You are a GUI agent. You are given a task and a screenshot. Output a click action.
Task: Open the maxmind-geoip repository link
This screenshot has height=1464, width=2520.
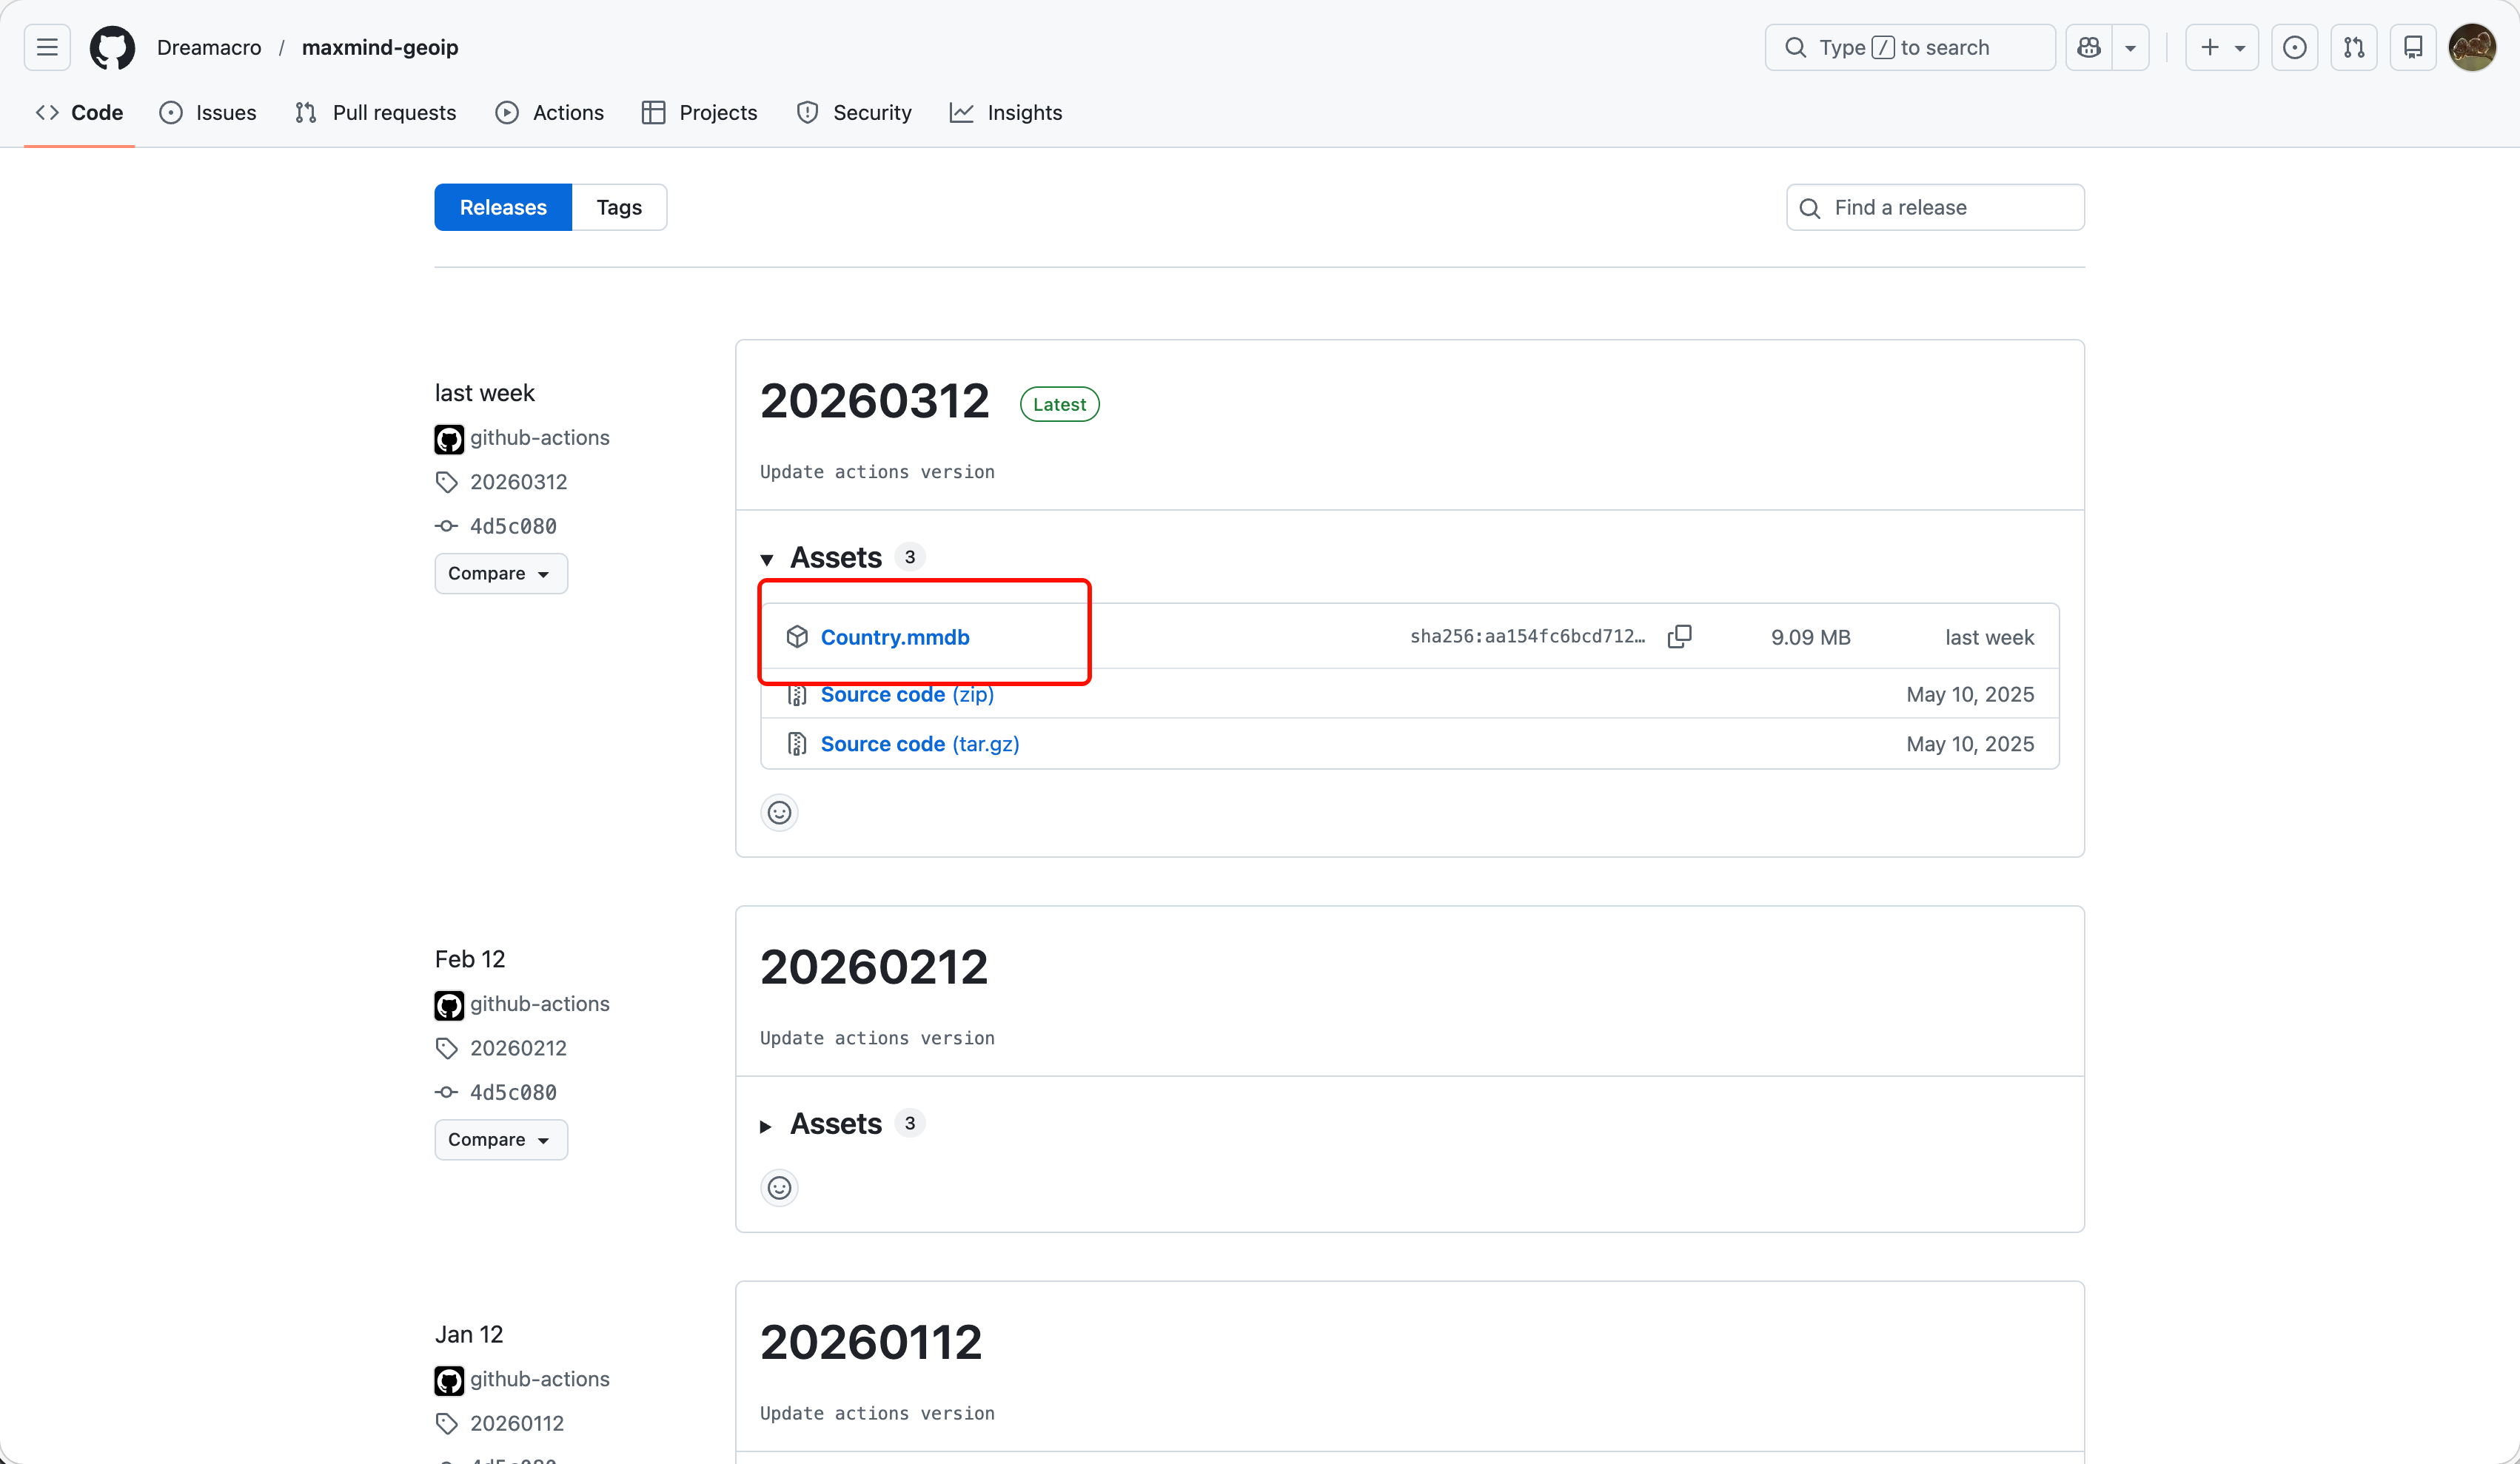tap(380, 47)
